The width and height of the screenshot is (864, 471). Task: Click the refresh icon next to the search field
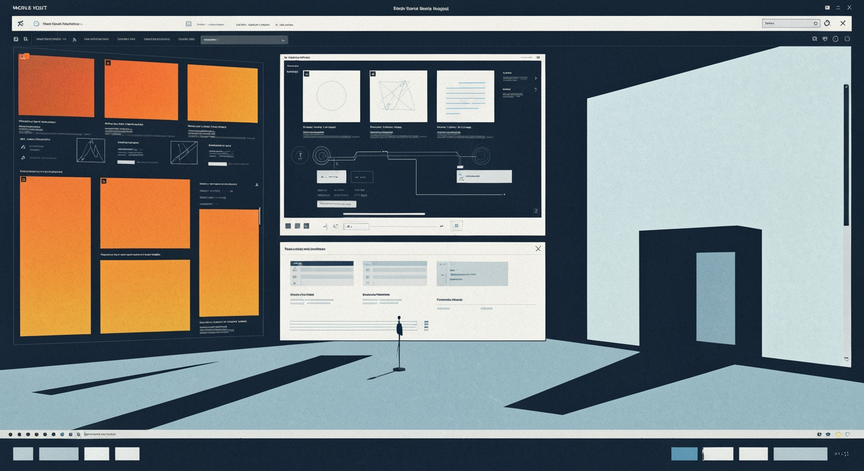pos(827,23)
